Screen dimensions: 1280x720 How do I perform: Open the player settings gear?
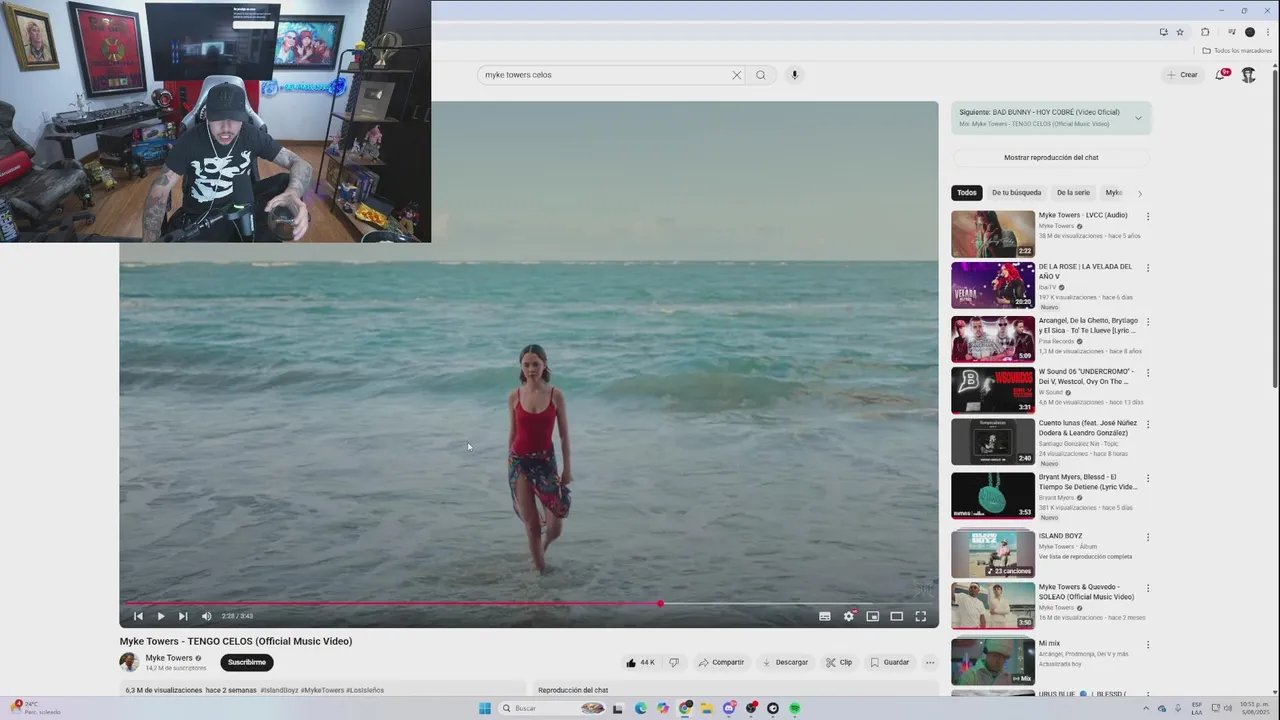(x=849, y=616)
